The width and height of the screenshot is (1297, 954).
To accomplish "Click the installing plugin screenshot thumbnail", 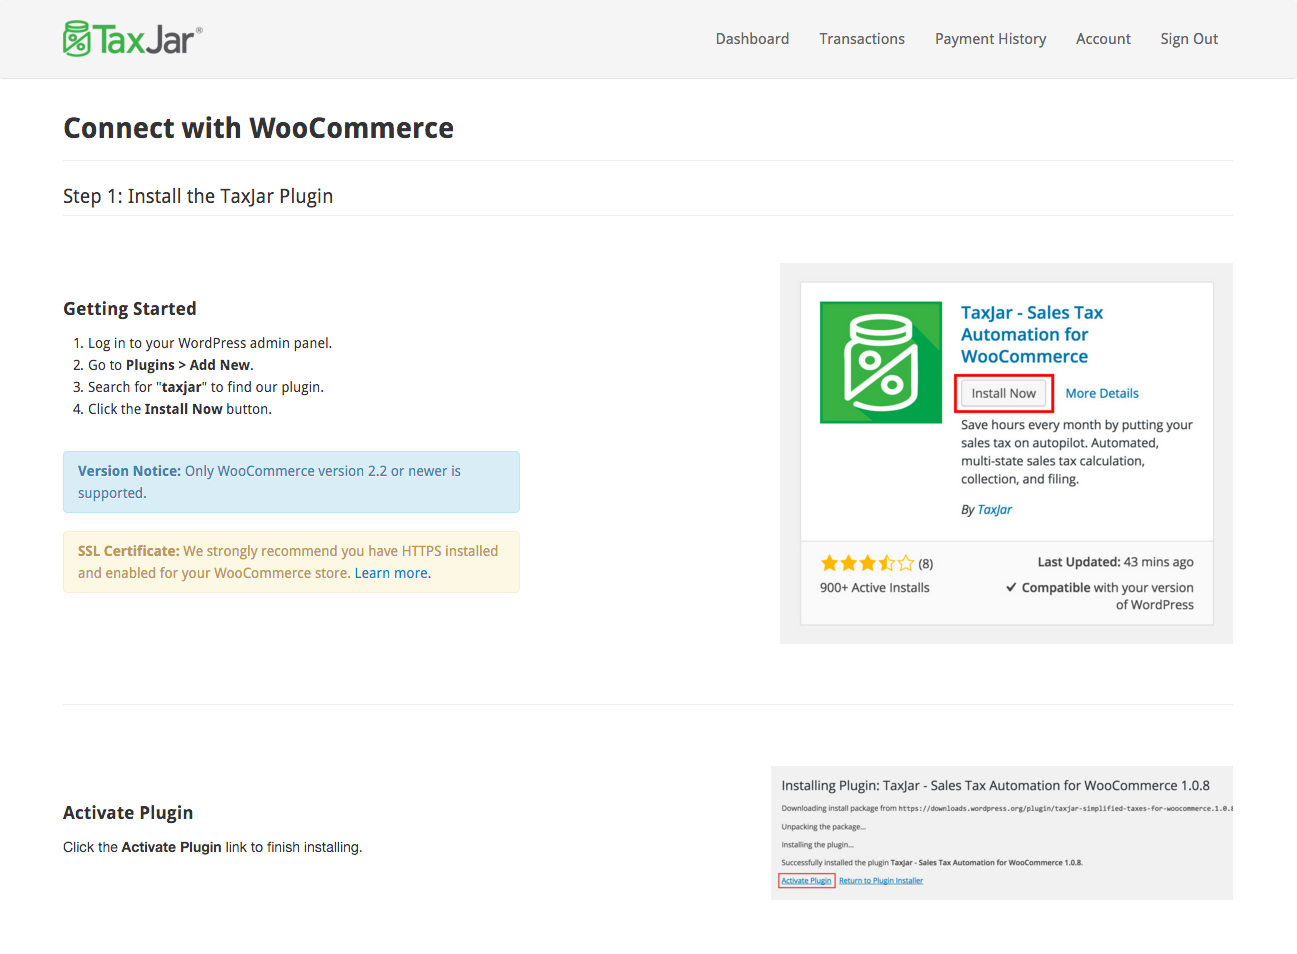I will click(1001, 833).
